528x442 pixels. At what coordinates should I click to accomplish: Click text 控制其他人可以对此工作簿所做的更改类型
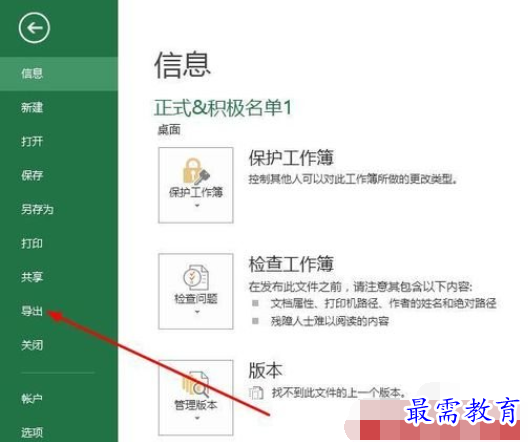pyautogui.click(x=354, y=179)
